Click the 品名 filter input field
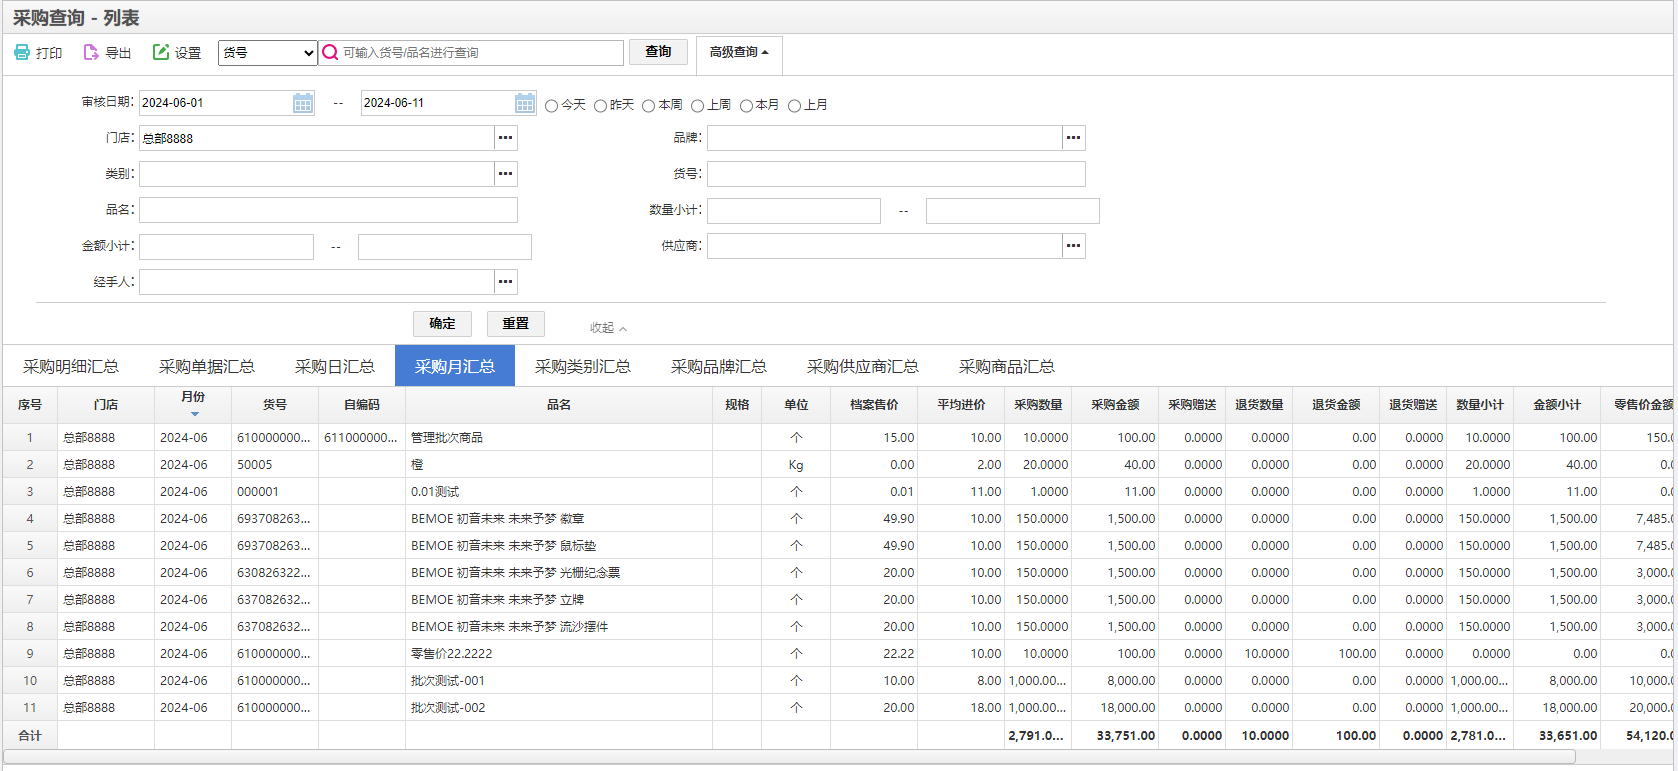This screenshot has height=771, width=1678. 328,210
